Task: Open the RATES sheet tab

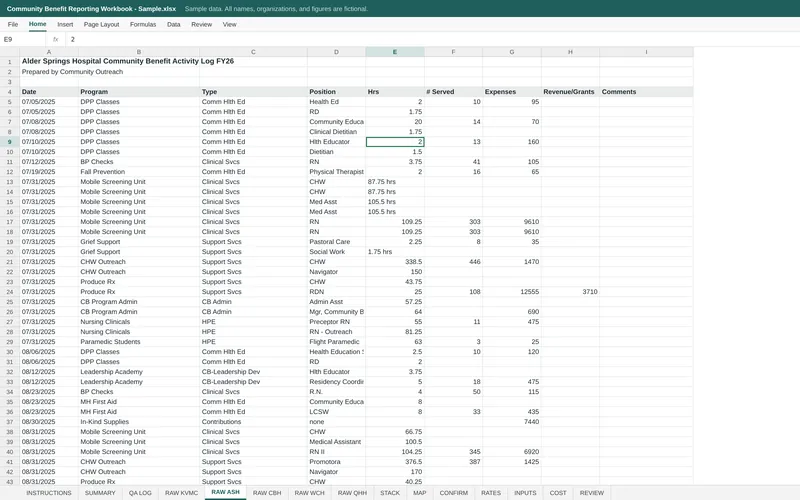Action: [x=491, y=493]
